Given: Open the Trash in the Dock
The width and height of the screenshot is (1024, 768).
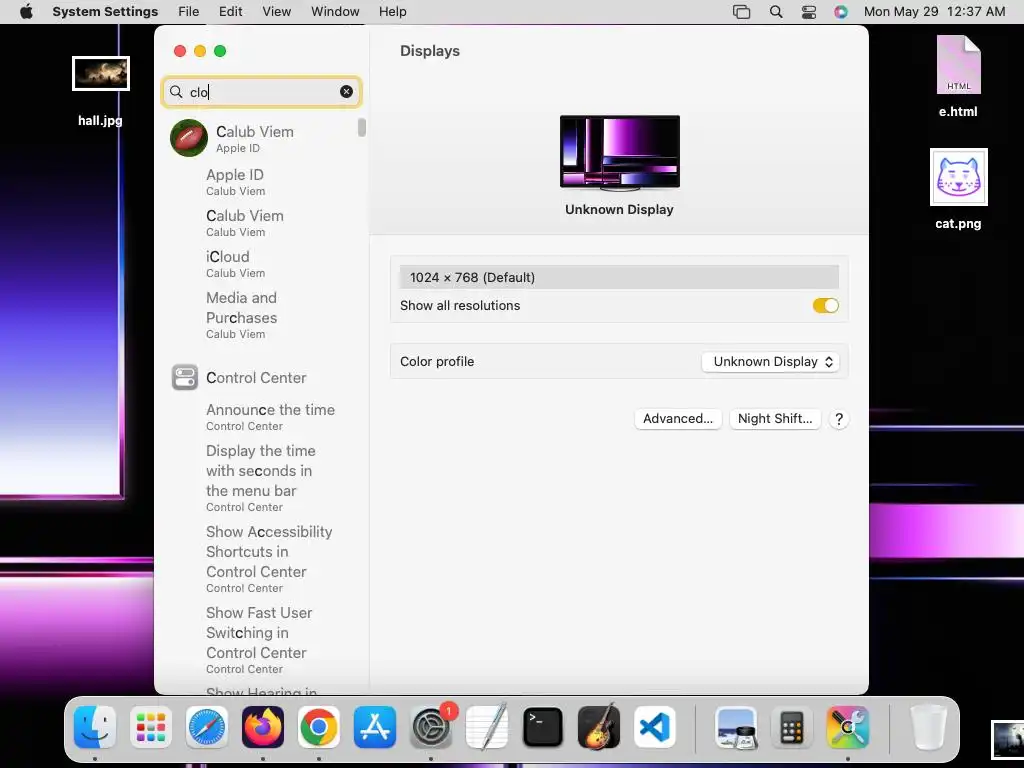Looking at the screenshot, I should 928,727.
